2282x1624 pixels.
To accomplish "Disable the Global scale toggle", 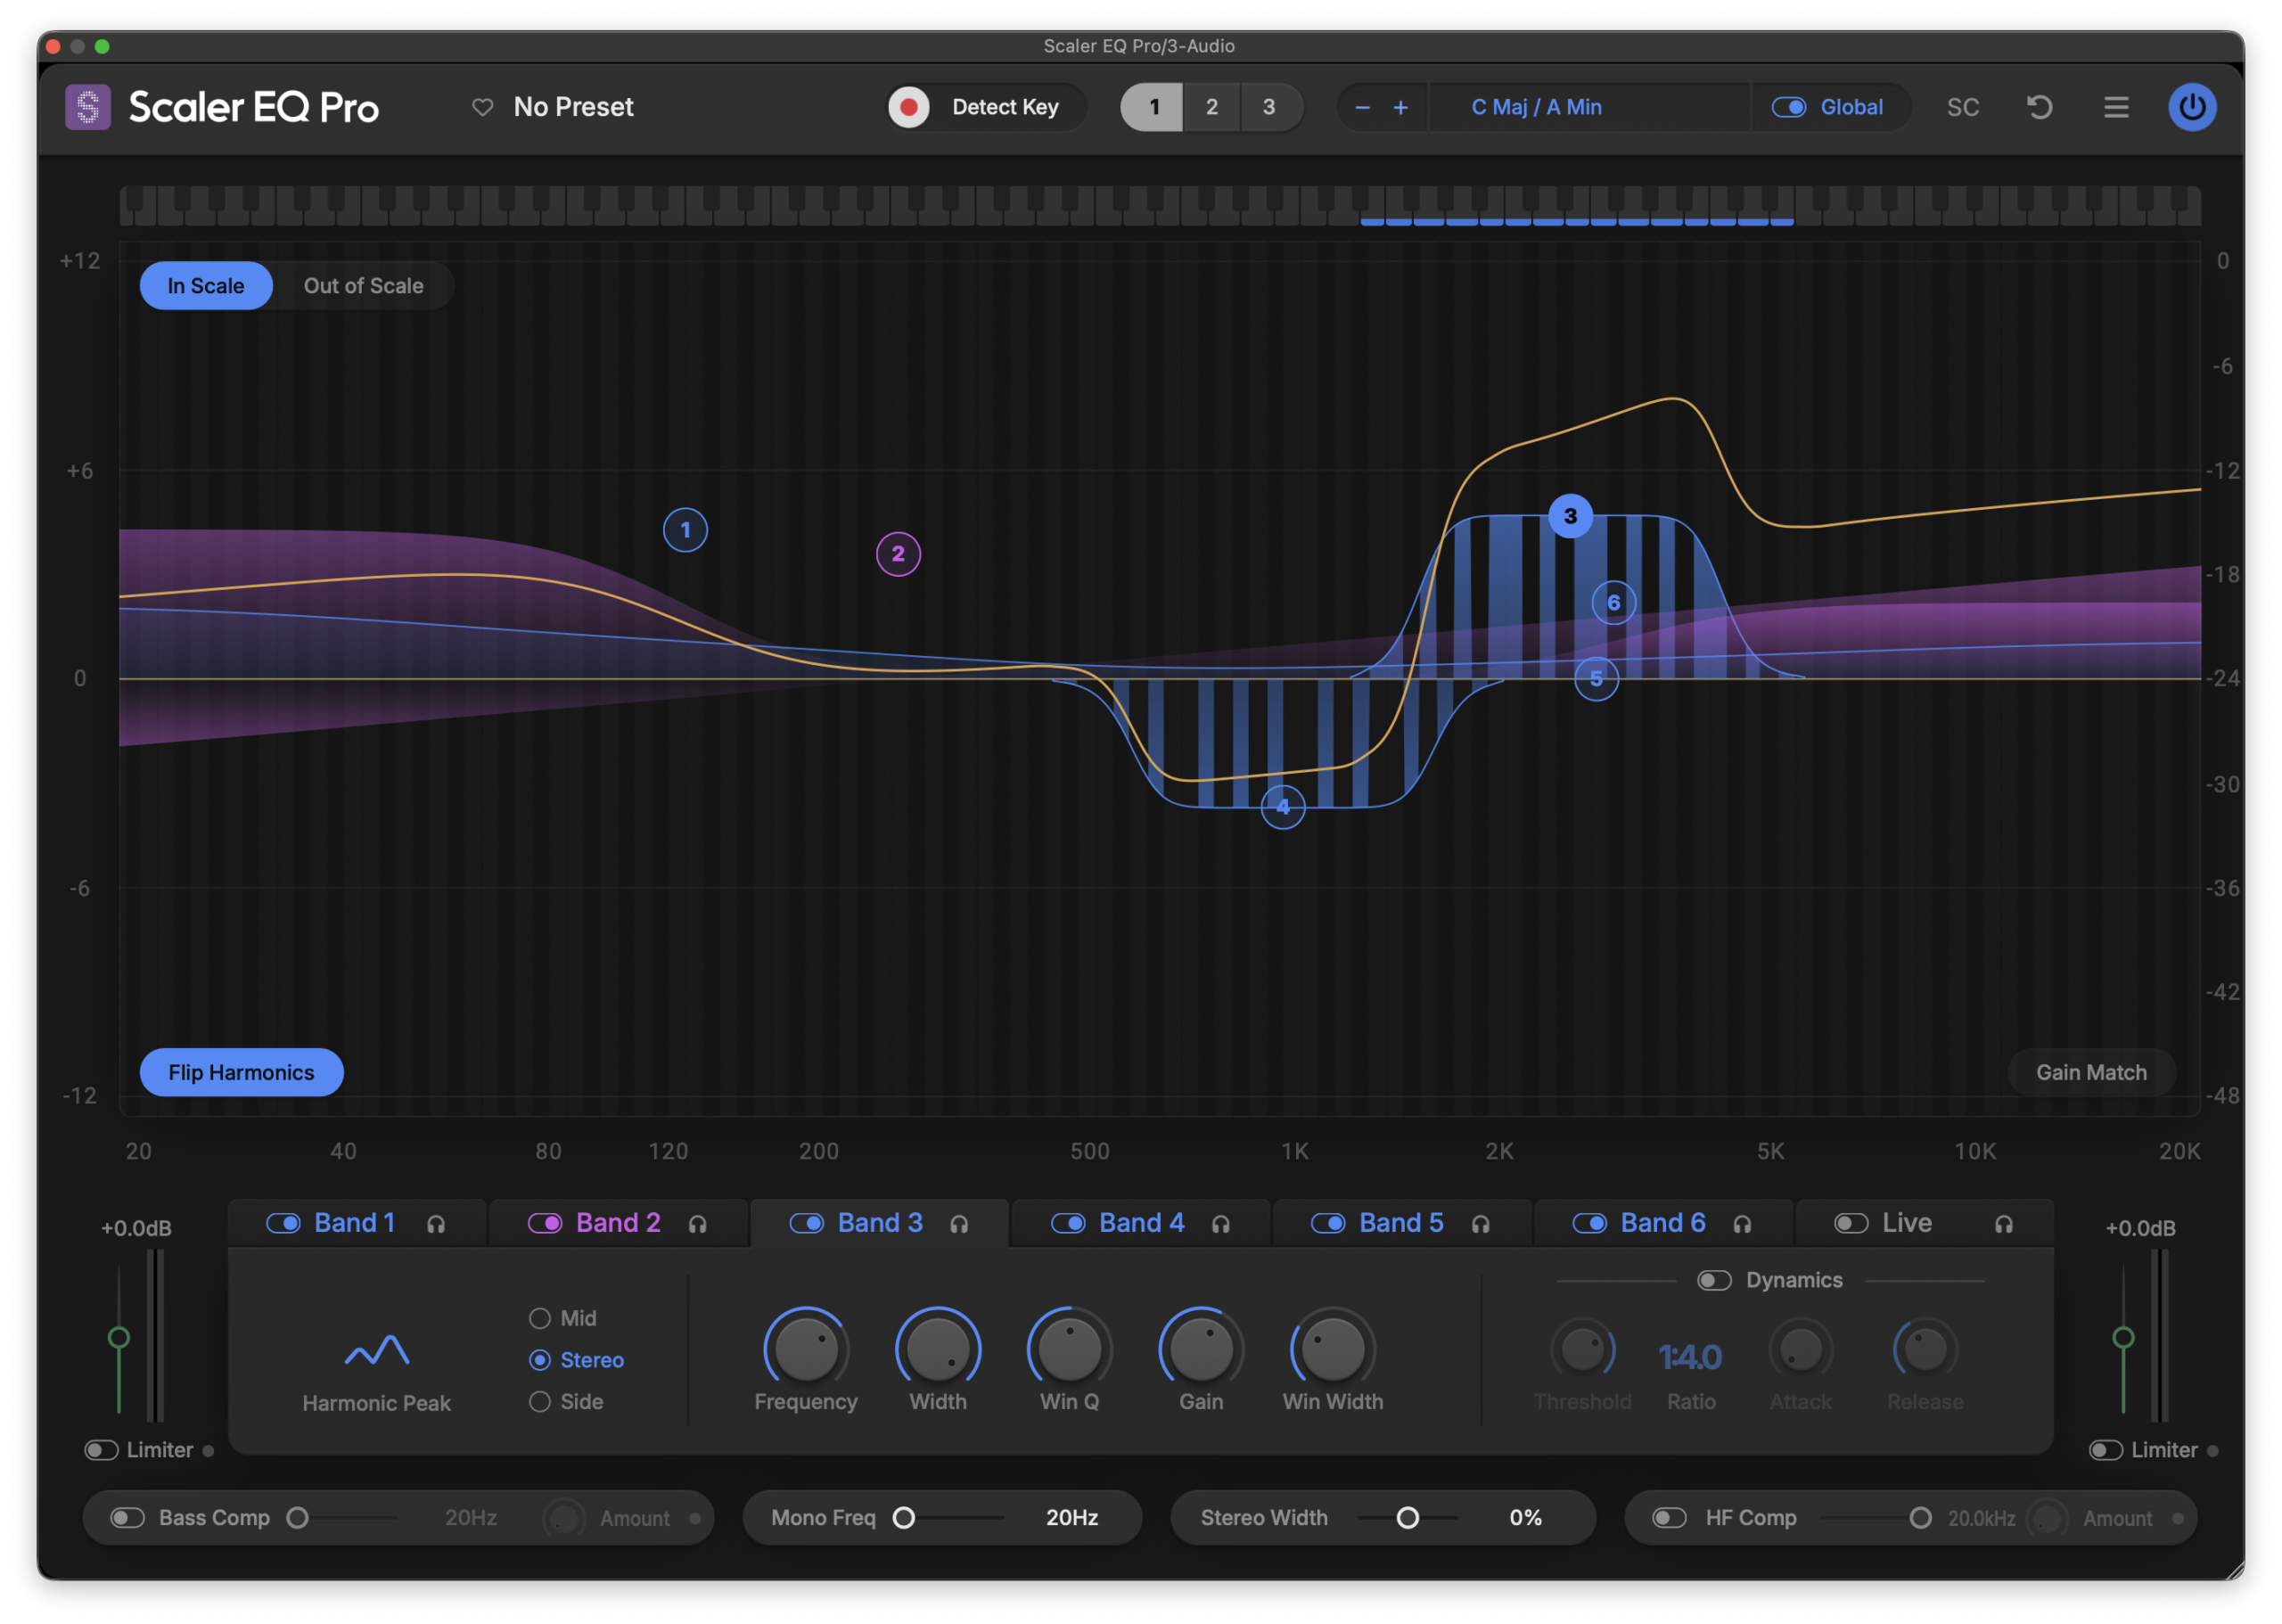I will 1789,107.
